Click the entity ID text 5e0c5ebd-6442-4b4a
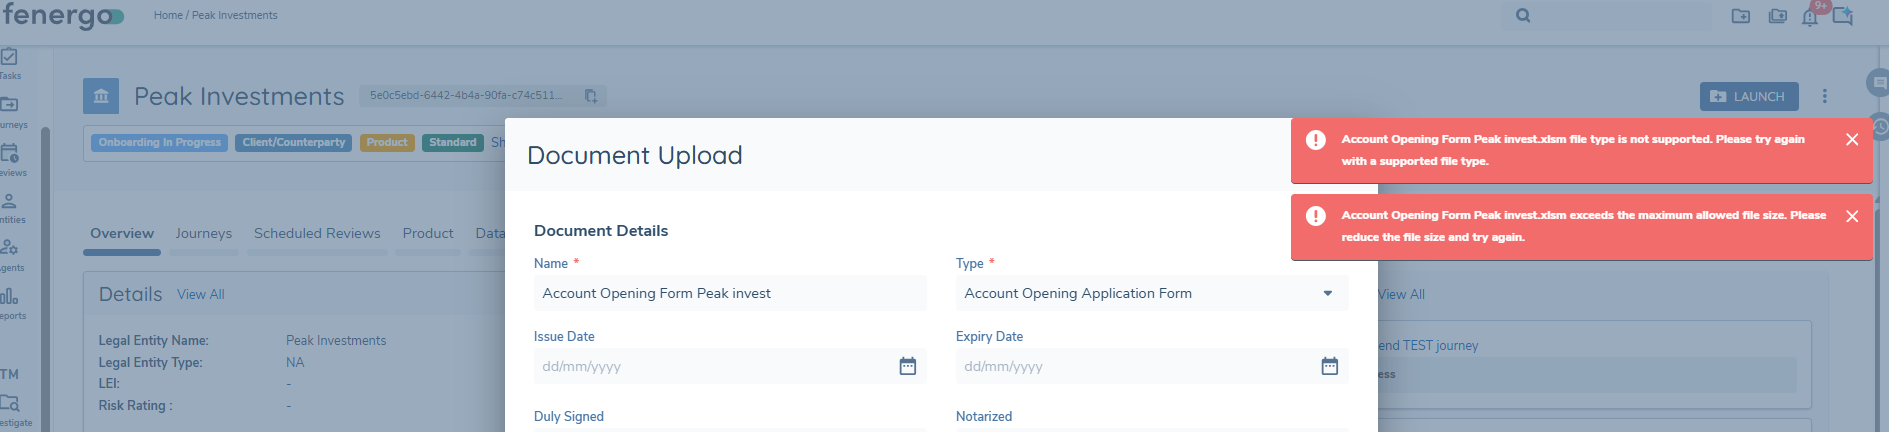The image size is (1889, 432). coord(466,96)
